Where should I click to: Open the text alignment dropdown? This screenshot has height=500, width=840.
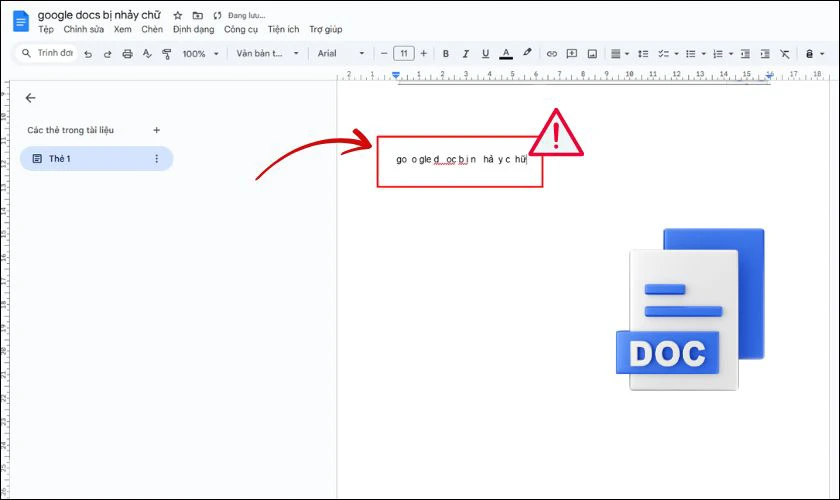[x=620, y=54]
